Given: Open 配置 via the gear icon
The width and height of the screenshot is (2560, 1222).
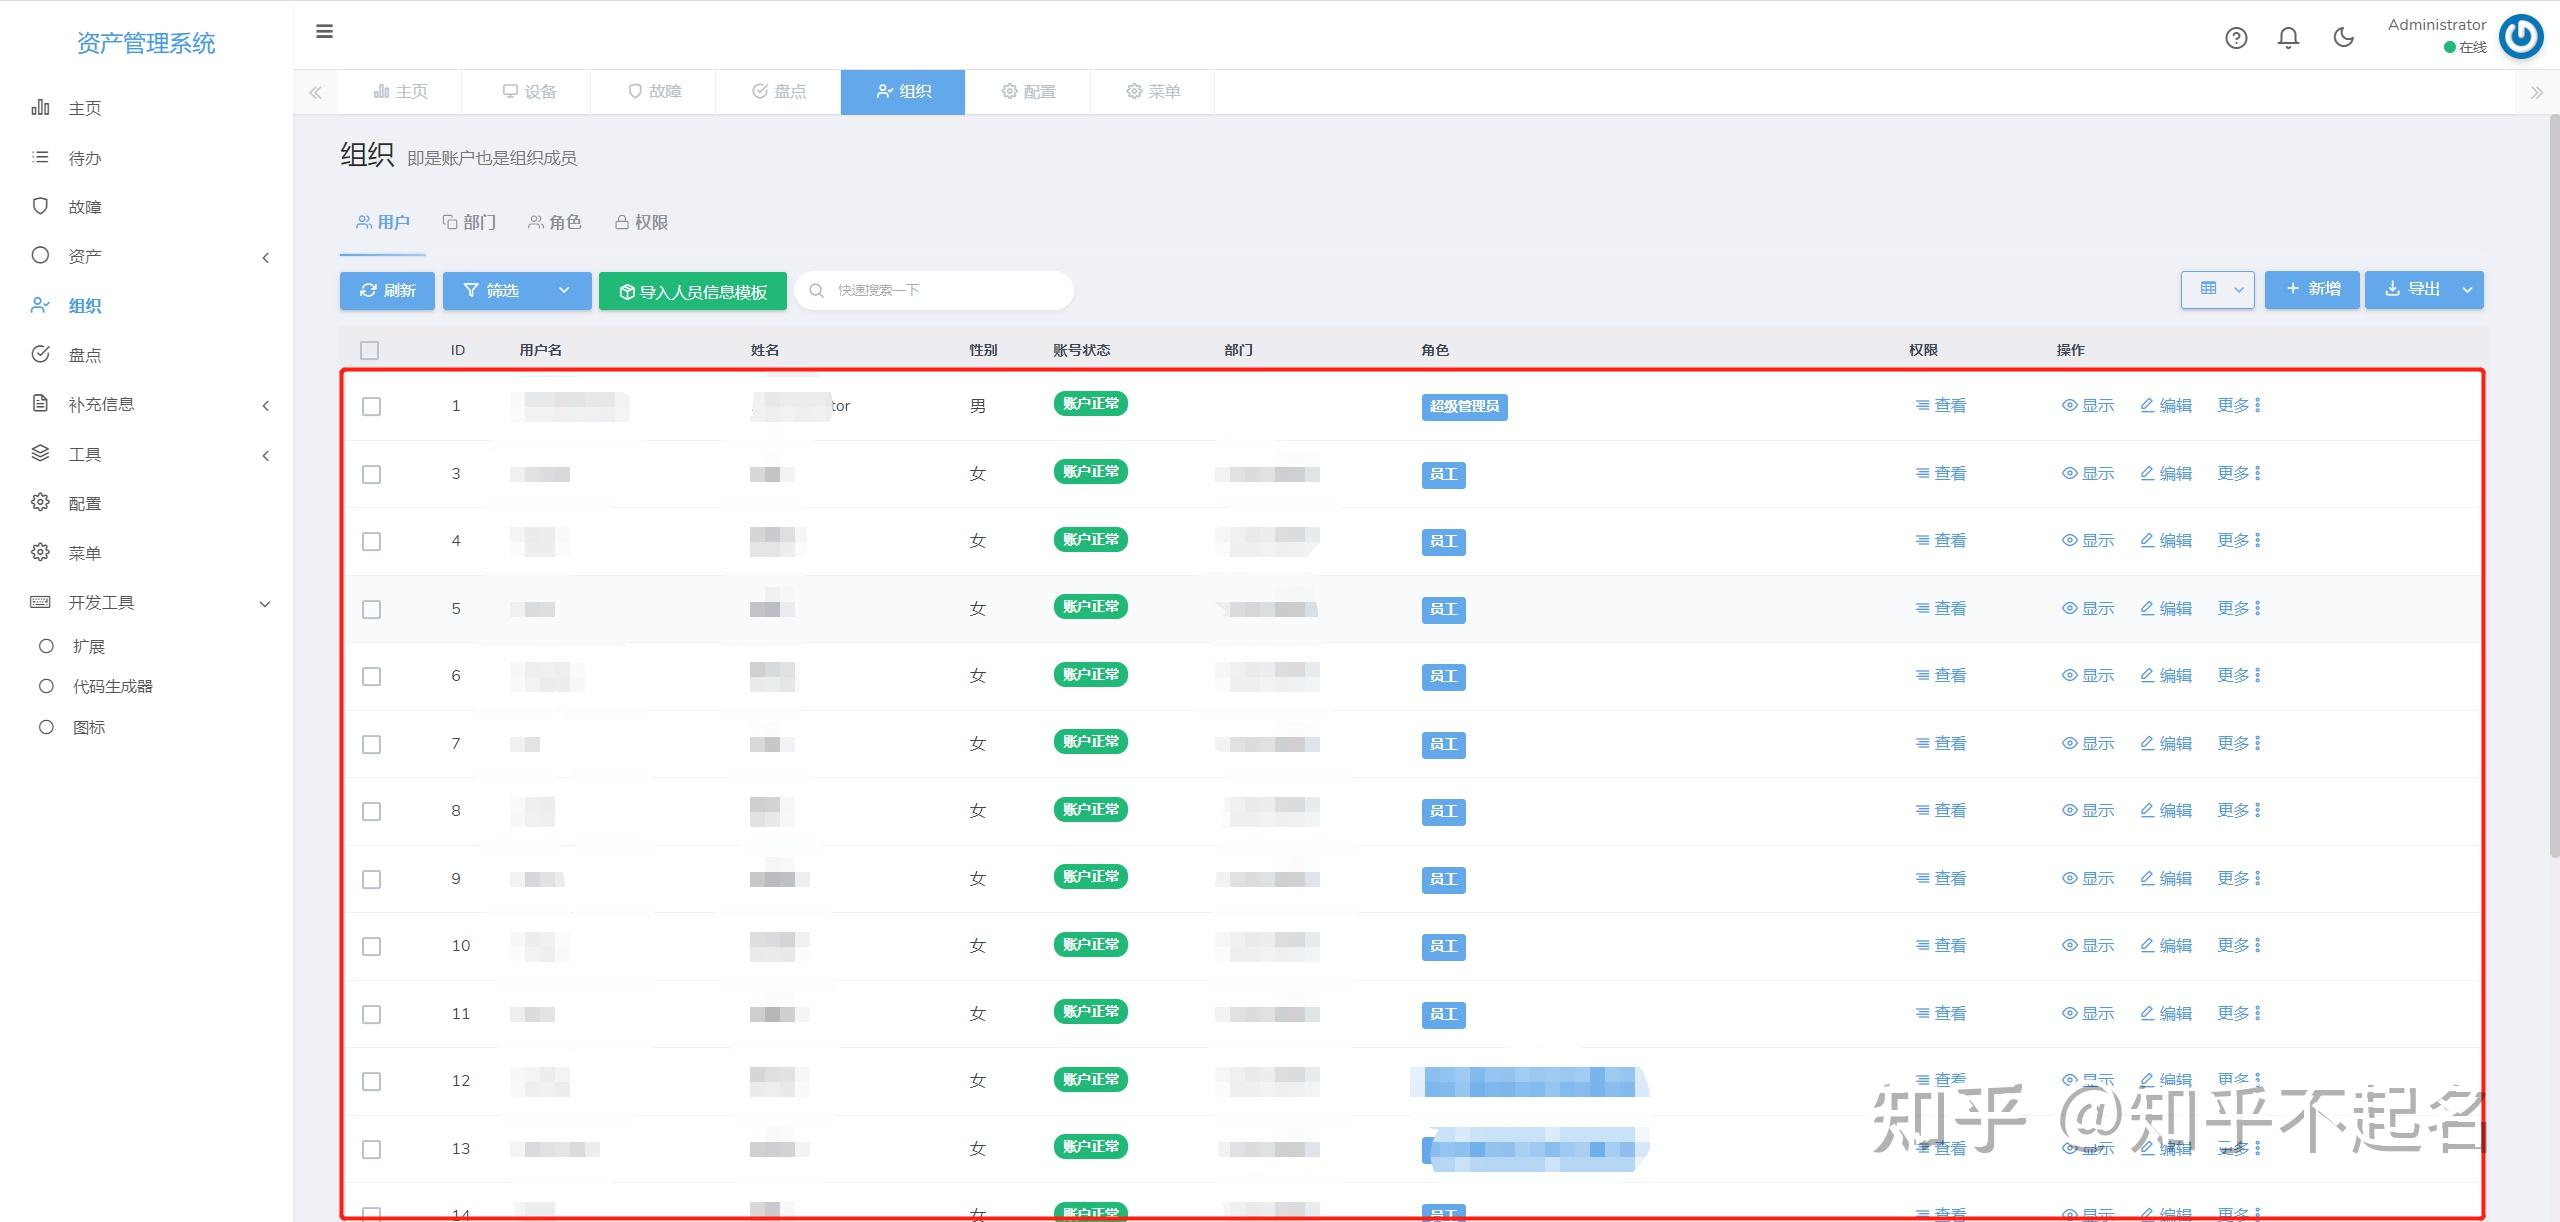Looking at the screenshot, I should click(x=40, y=502).
